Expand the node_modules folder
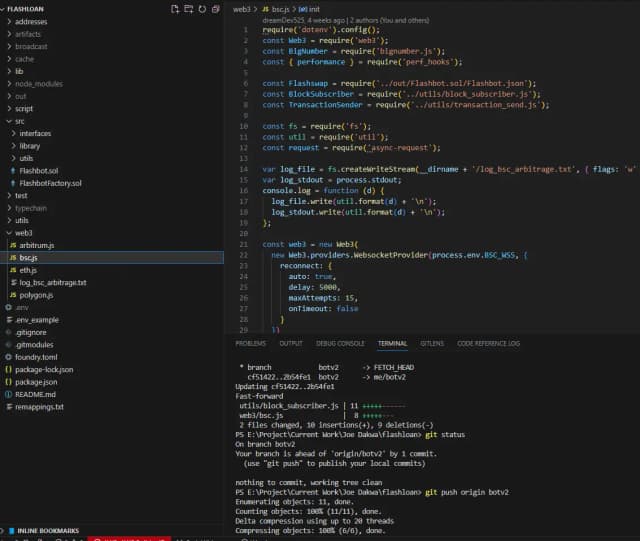This screenshot has width=640, height=541. pyautogui.click(x=38, y=84)
